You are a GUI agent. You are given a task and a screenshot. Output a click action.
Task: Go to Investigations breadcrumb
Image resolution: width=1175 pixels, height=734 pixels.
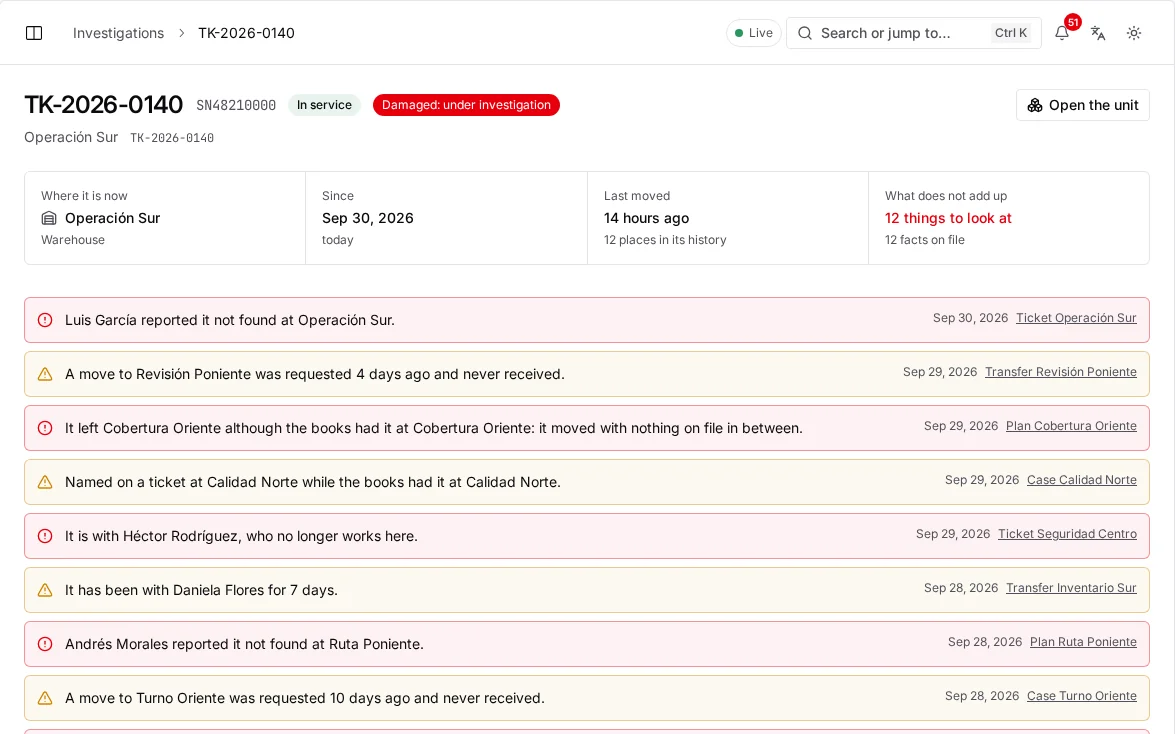[118, 33]
